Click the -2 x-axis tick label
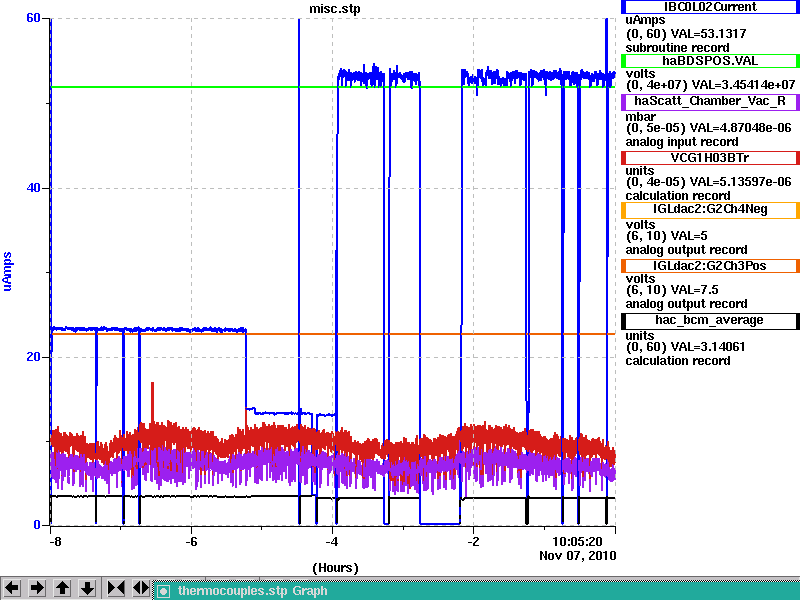 click(x=473, y=541)
